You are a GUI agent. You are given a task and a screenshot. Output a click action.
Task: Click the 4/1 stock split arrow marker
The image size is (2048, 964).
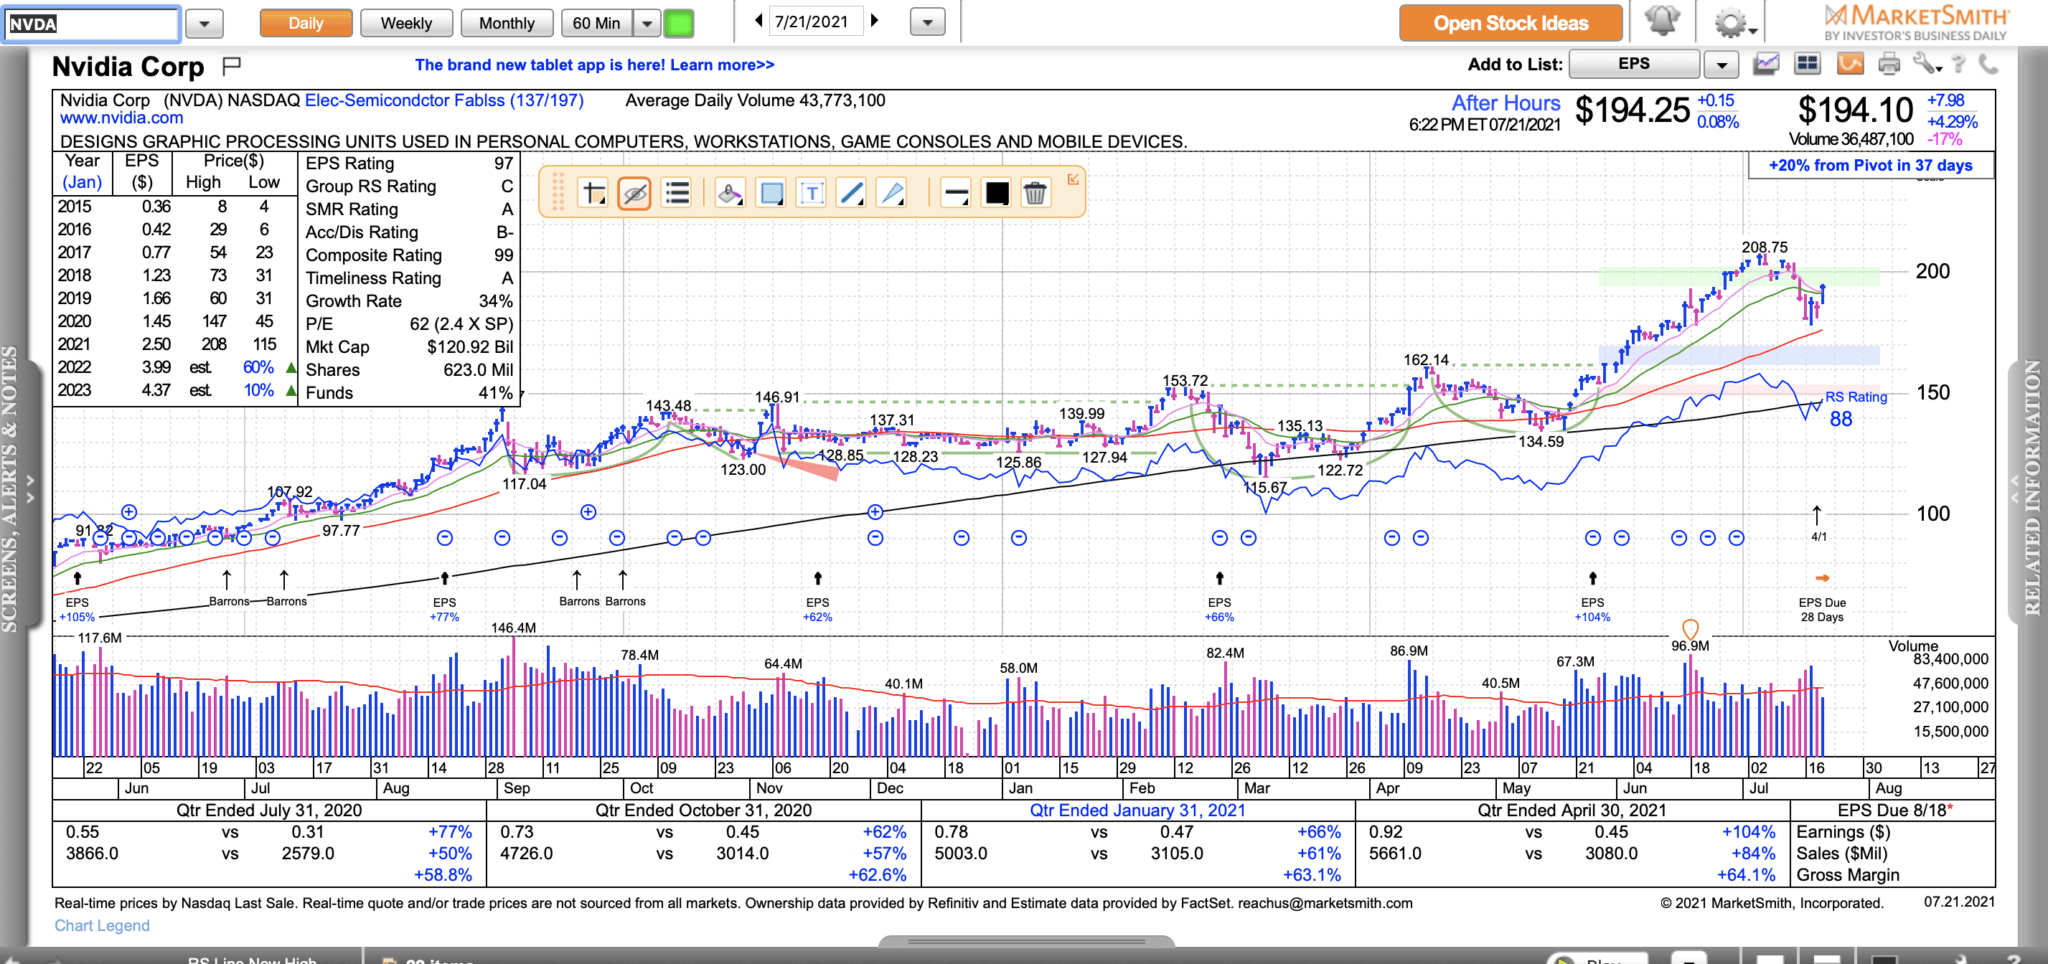click(1818, 524)
